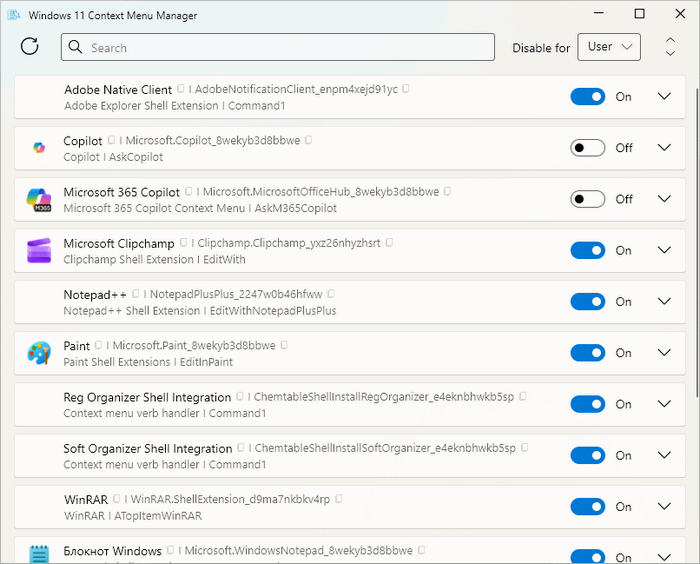Turn off Adobe Native Client toggle
Screen dimensions: 700x564
[588, 96]
